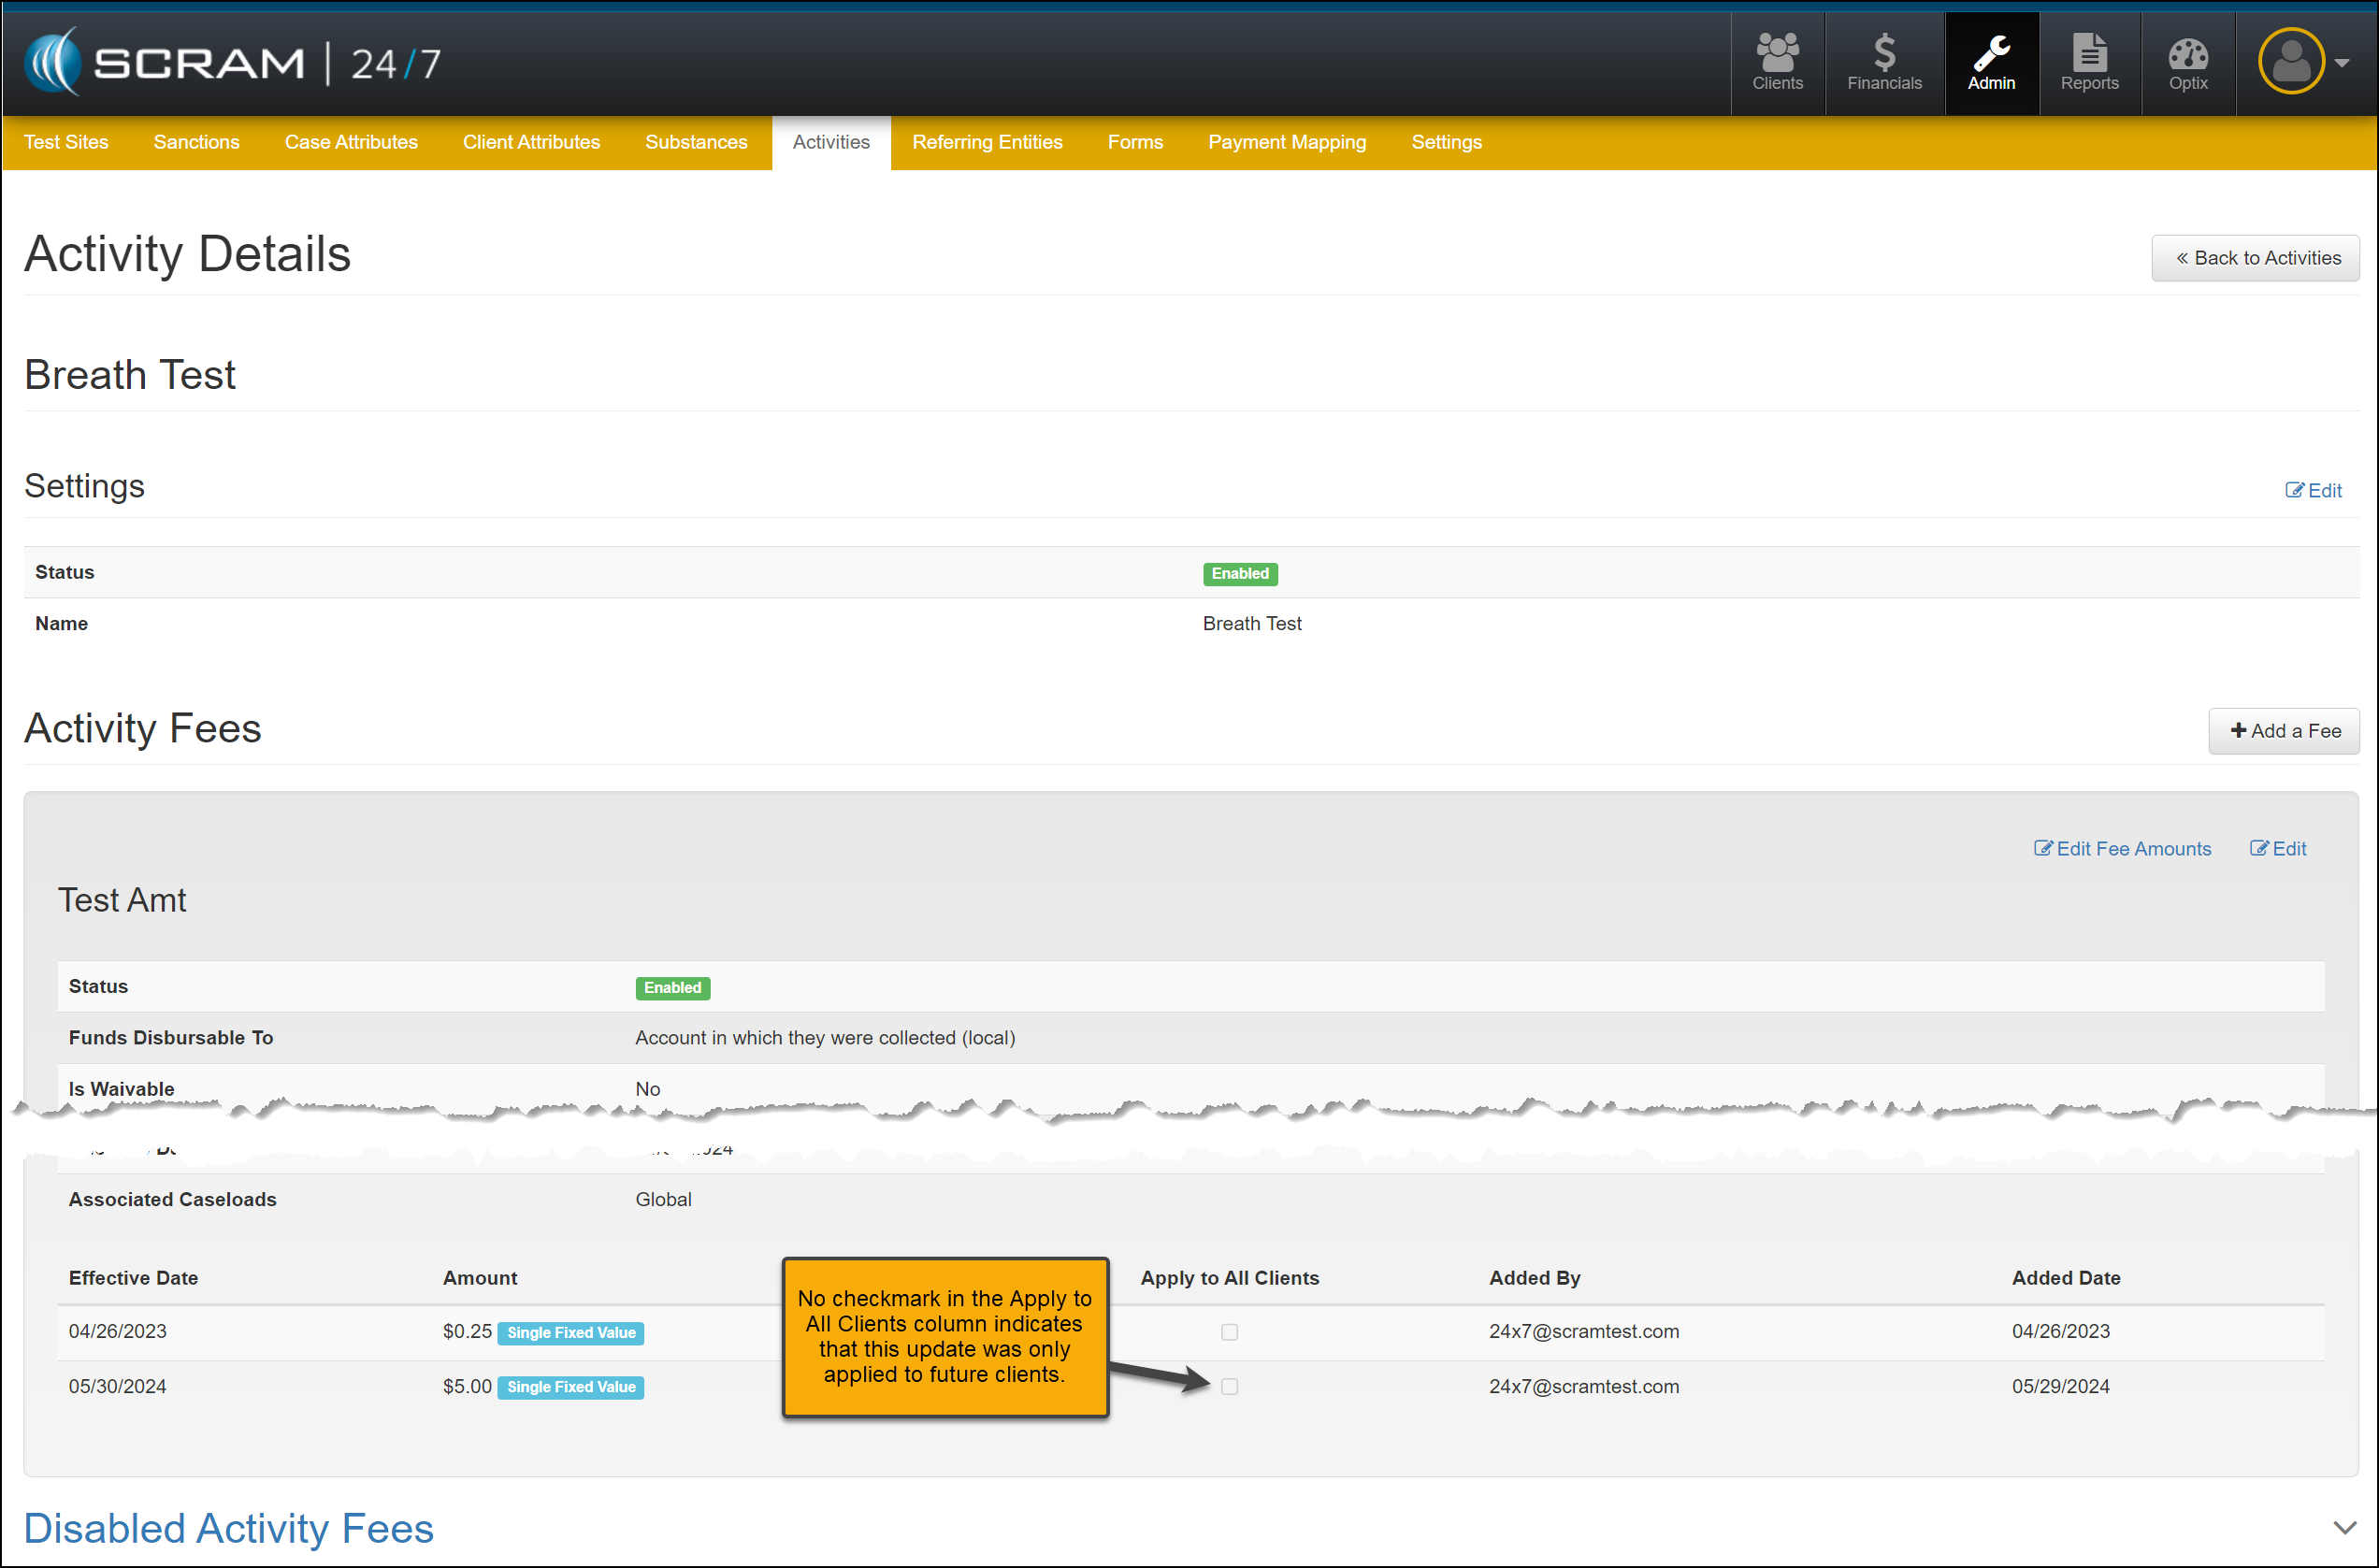This screenshot has width=2379, height=1568.
Task: Click the SCRAM 24/7 logo
Action: pos(233,63)
